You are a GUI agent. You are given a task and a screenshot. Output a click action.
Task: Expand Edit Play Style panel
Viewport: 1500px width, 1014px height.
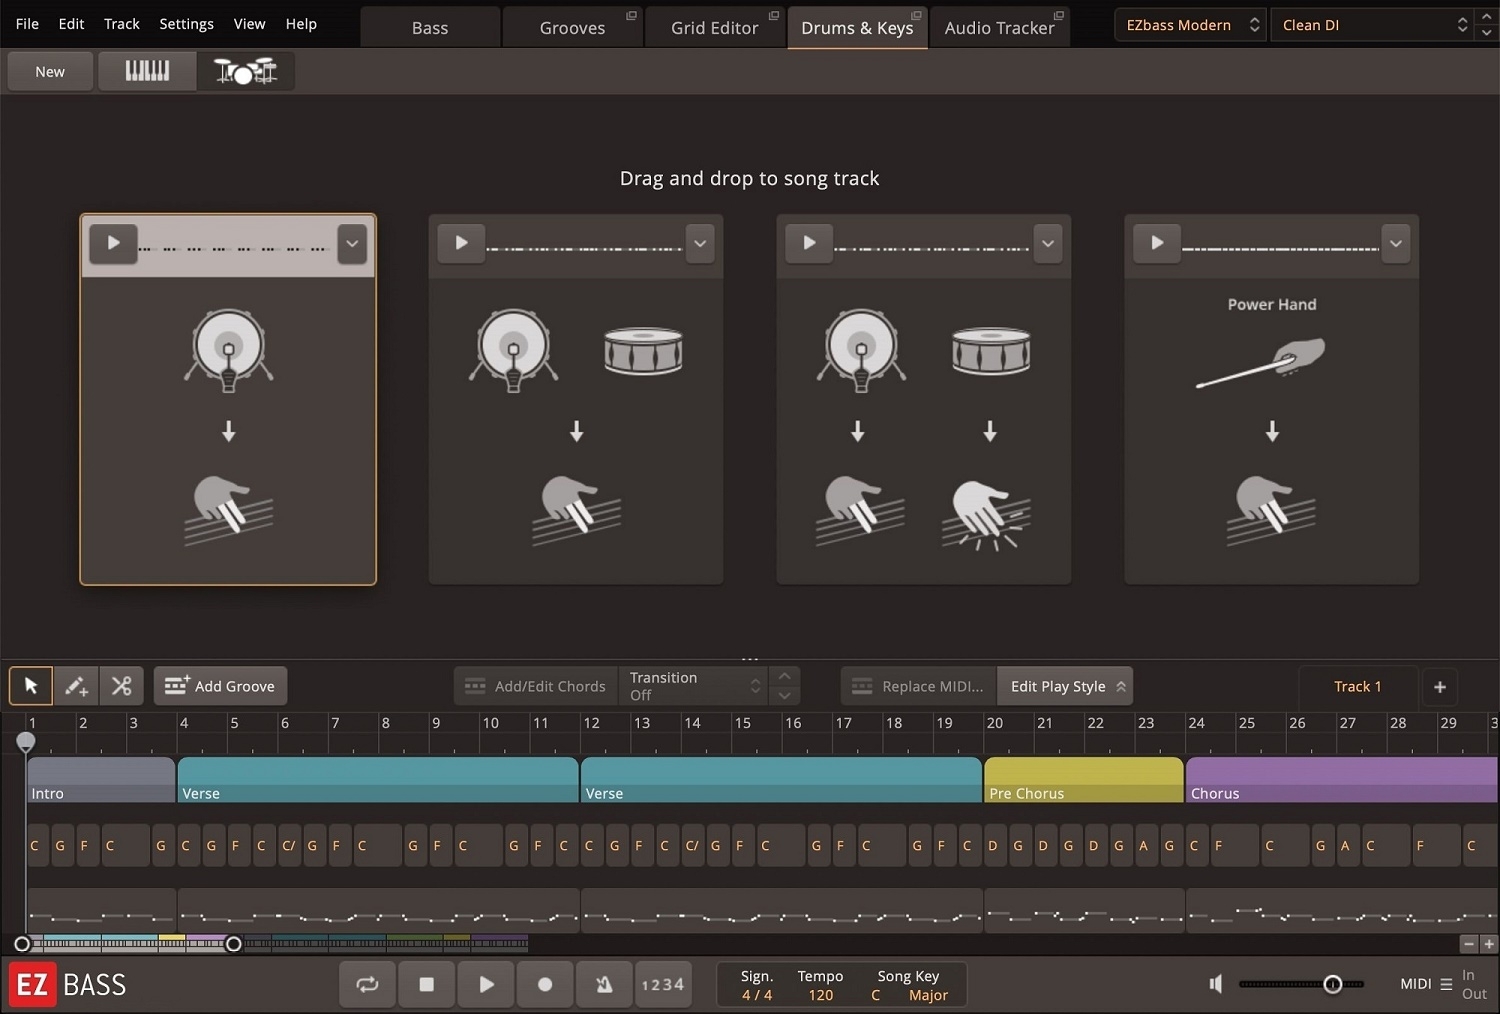point(1065,686)
